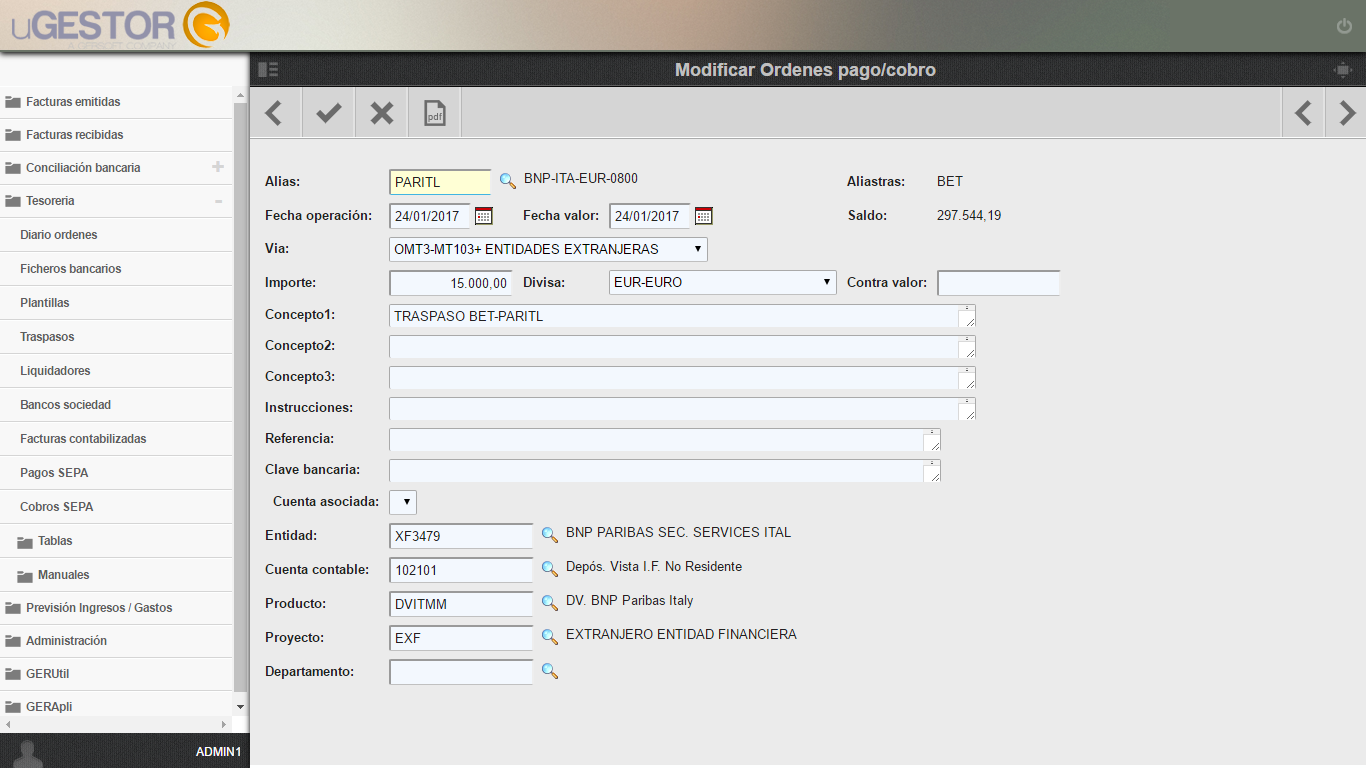Open the Cuenta asociada dropdown
Viewport: 1366px width, 768px height.
403,501
